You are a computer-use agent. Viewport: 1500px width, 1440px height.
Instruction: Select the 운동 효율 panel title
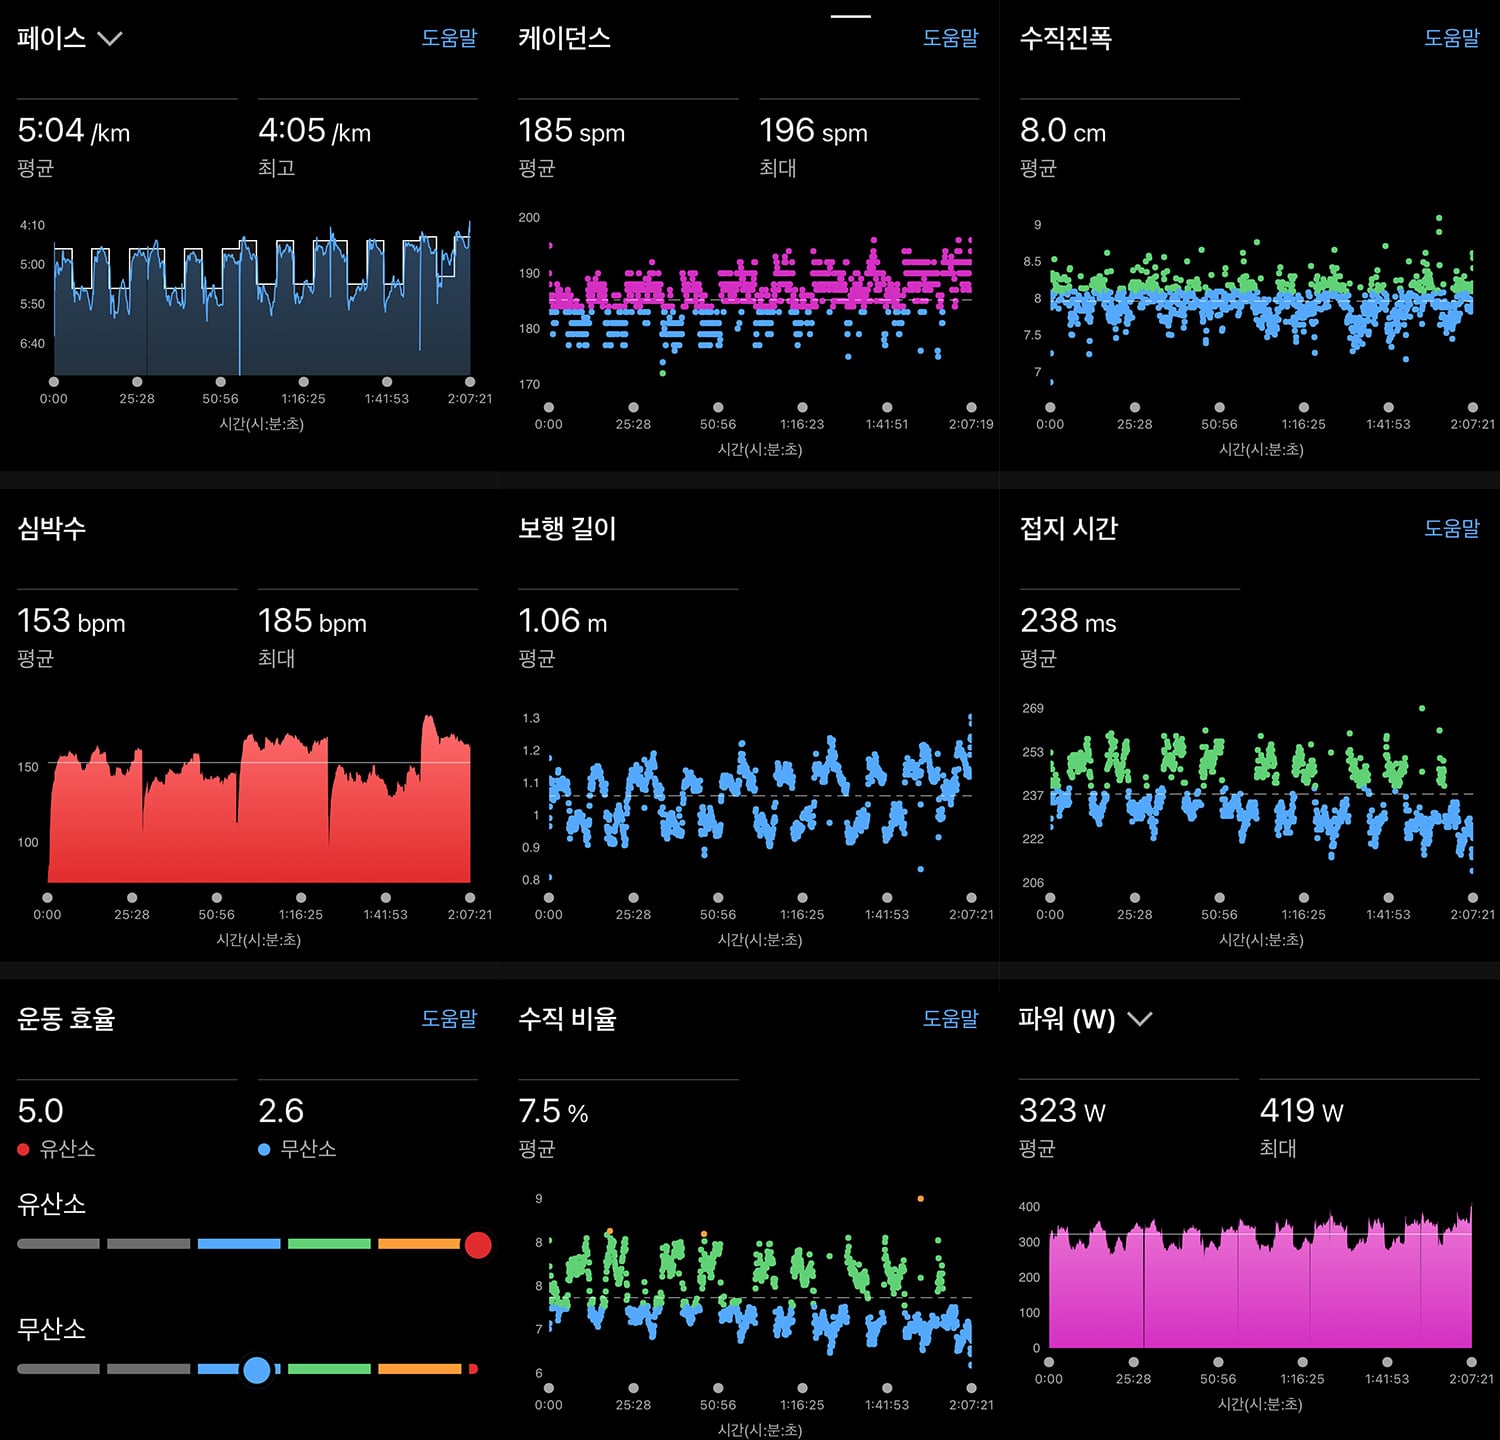[x=66, y=1018]
